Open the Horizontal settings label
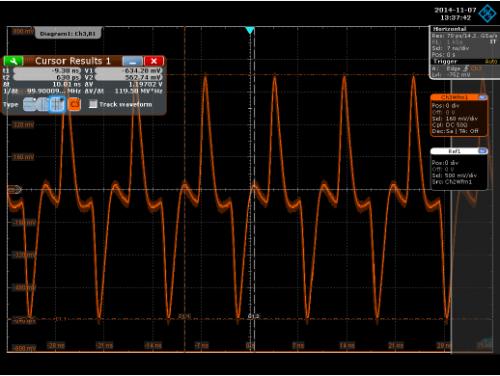The width and height of the screenshot is (500, 376). point(449,29)
